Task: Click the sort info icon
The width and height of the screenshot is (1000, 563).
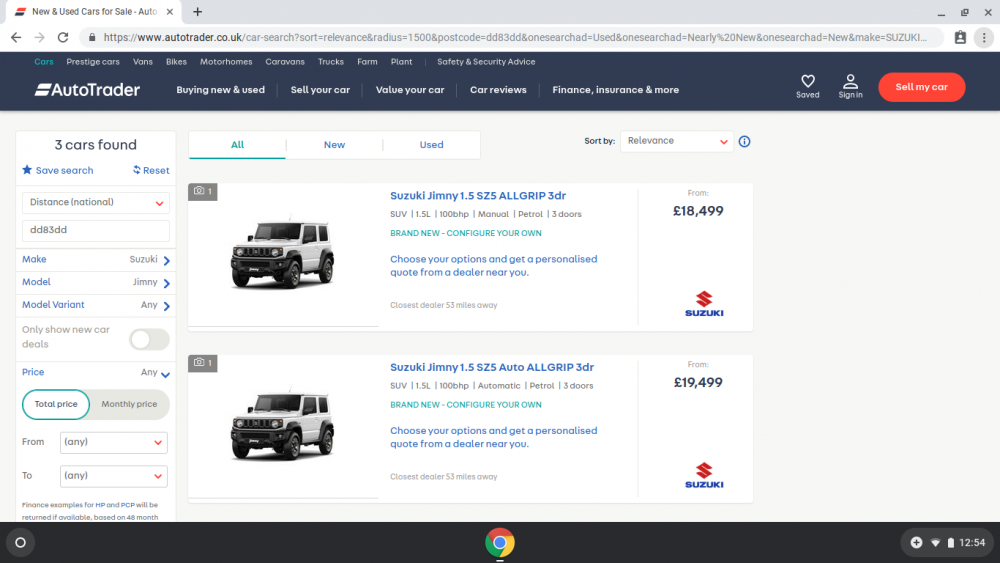Action: coord(744,142)
